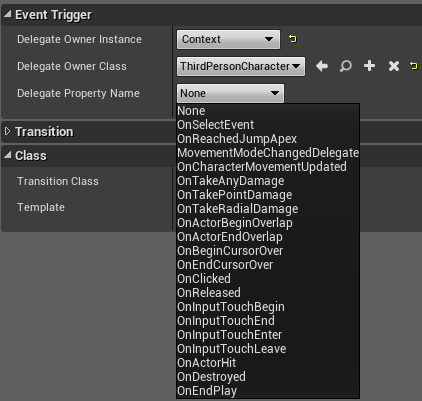
Task: Collapse the Class section
Action: pyautogui.click(x=7, y=155)
